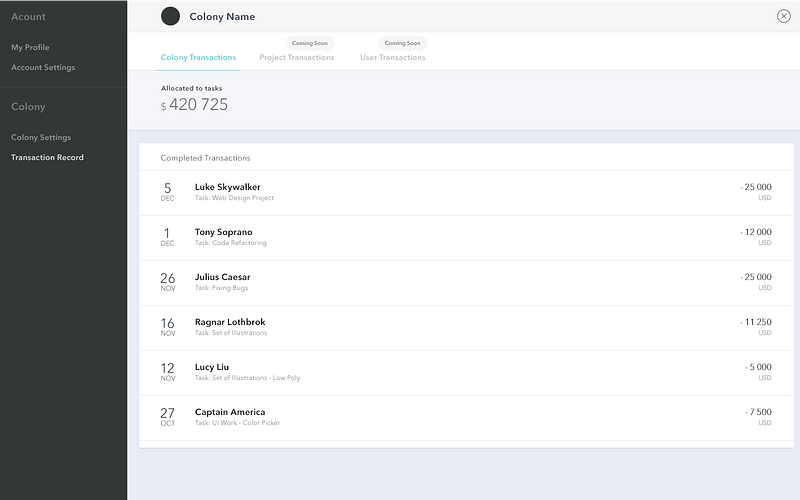Select Transaction Record in sidebar

click(x=47, y=157)
